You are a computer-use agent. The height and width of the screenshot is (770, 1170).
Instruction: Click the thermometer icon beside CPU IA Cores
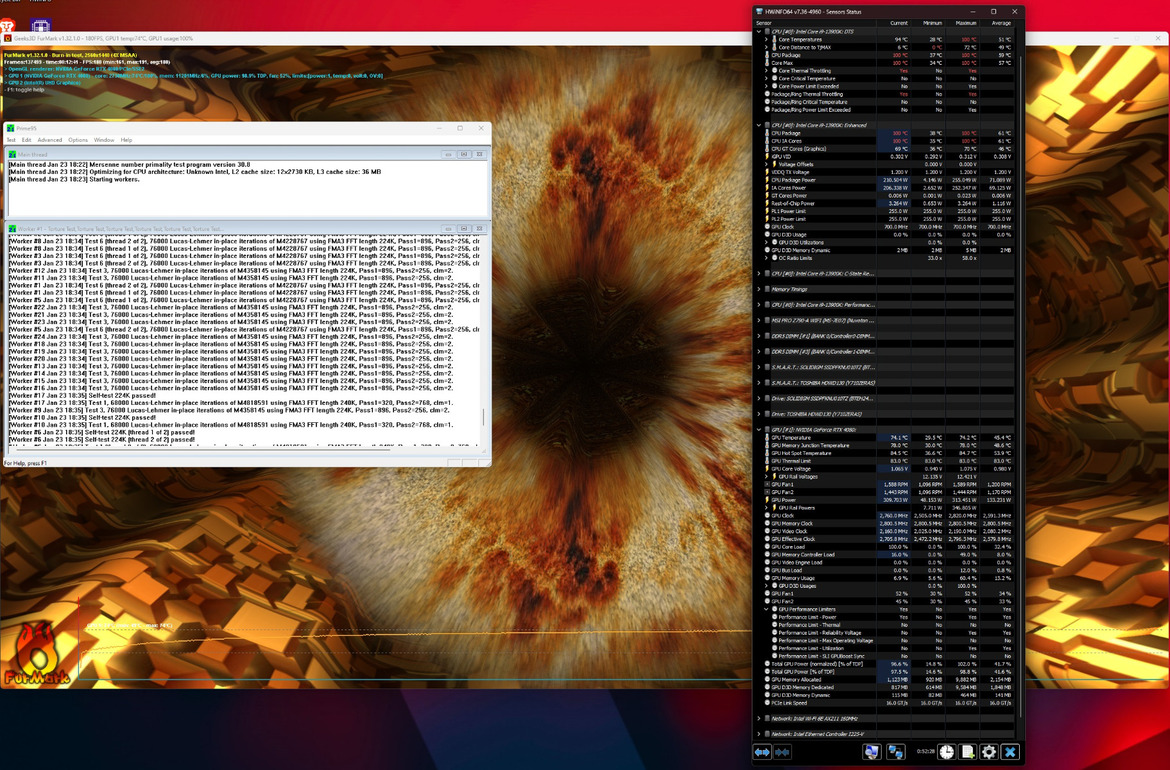(x=767, y=141)
